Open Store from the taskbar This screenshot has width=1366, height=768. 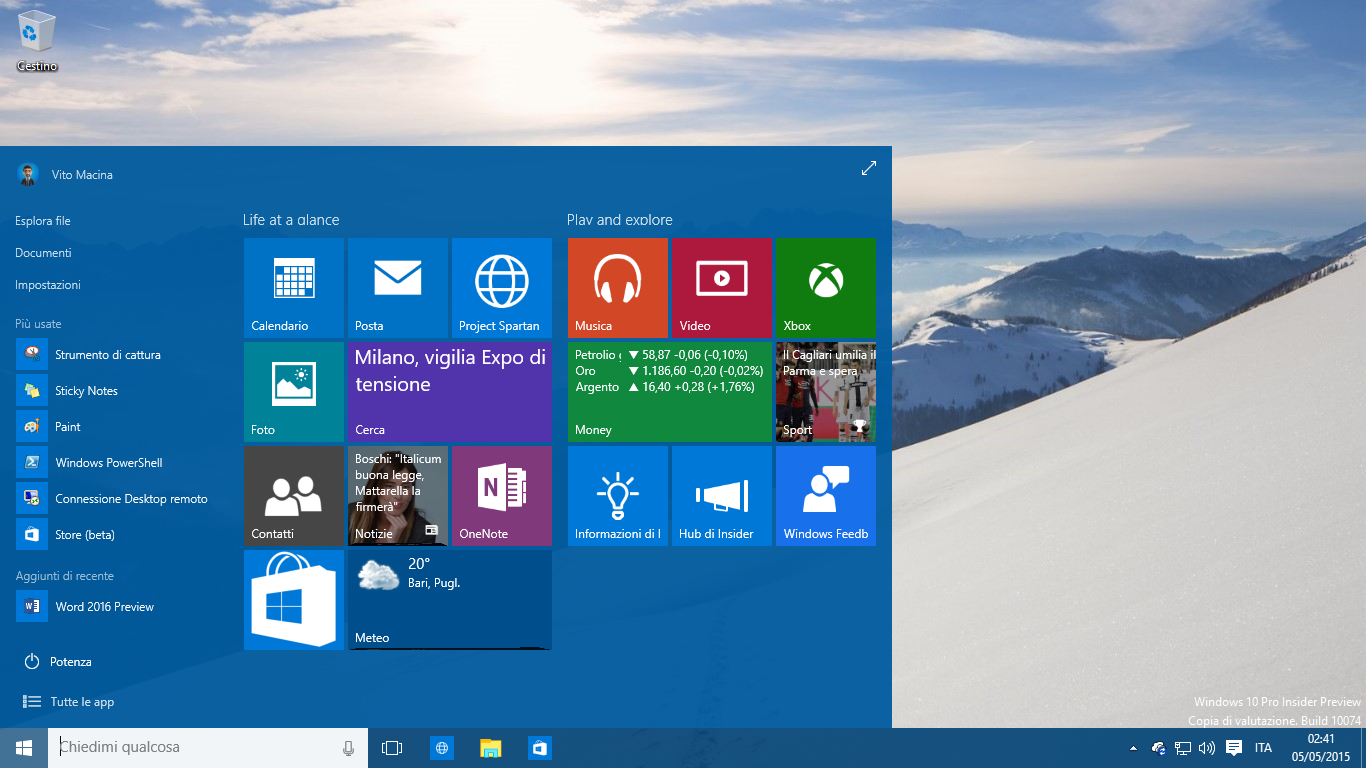click(539, 748)
